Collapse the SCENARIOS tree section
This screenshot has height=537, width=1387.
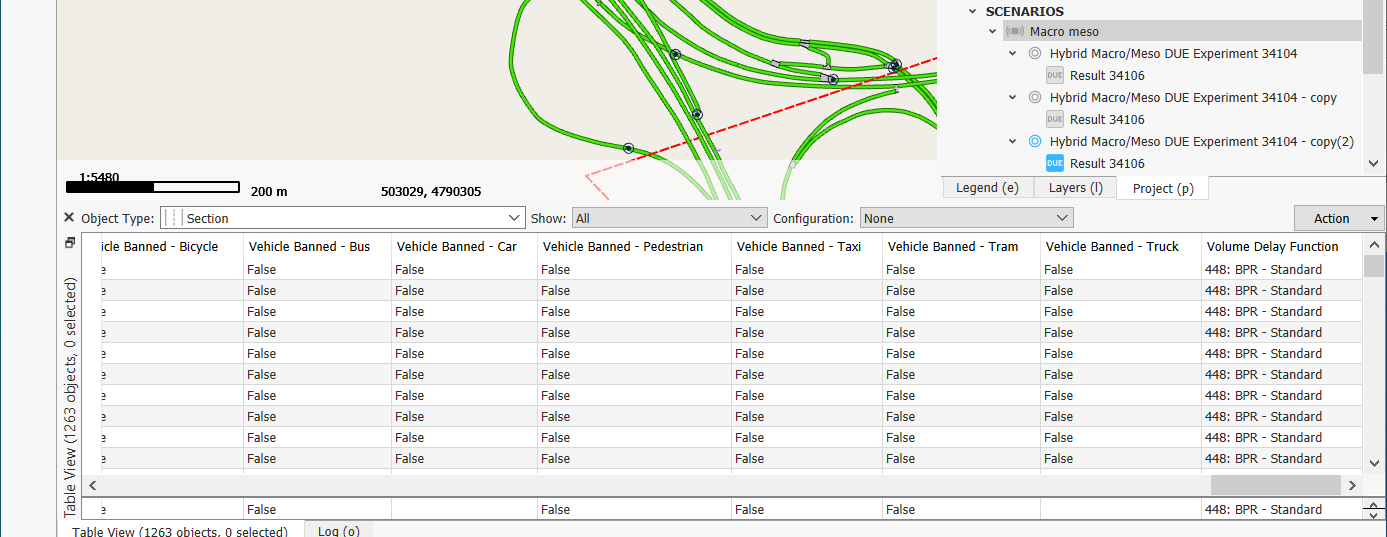972,11
